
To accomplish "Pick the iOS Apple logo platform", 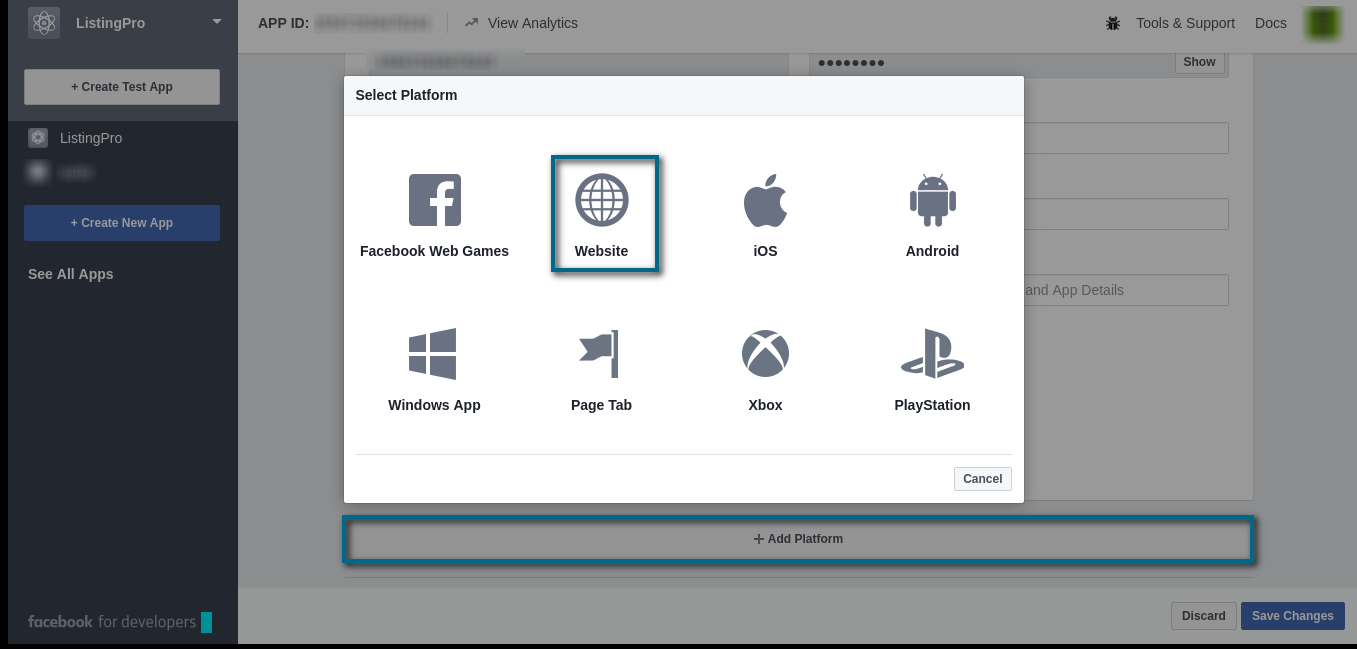I will [765, 200].
